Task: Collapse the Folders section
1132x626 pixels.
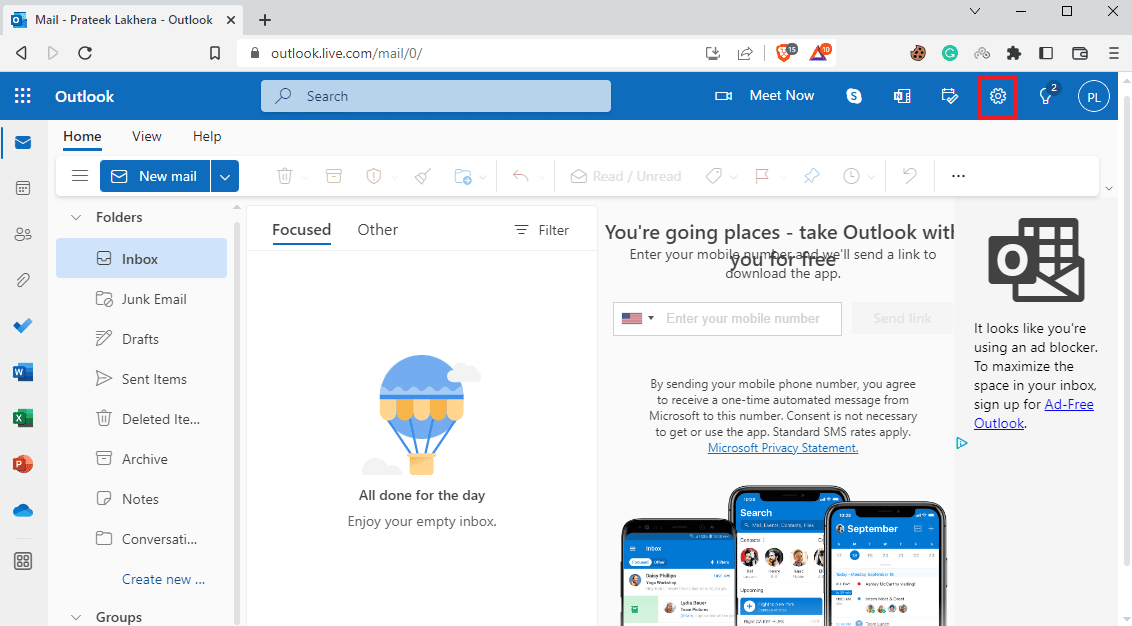Action: point(76,217)
